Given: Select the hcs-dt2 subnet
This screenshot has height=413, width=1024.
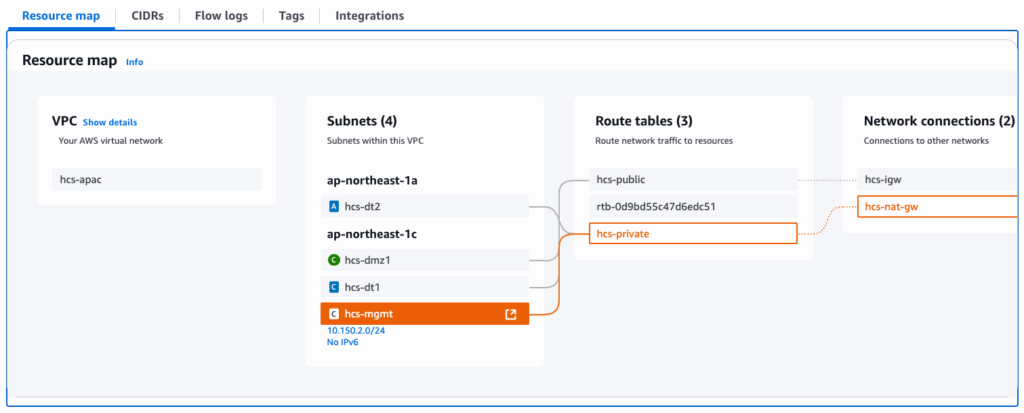Looking at the screenshot, I should (x=424, y=207).
